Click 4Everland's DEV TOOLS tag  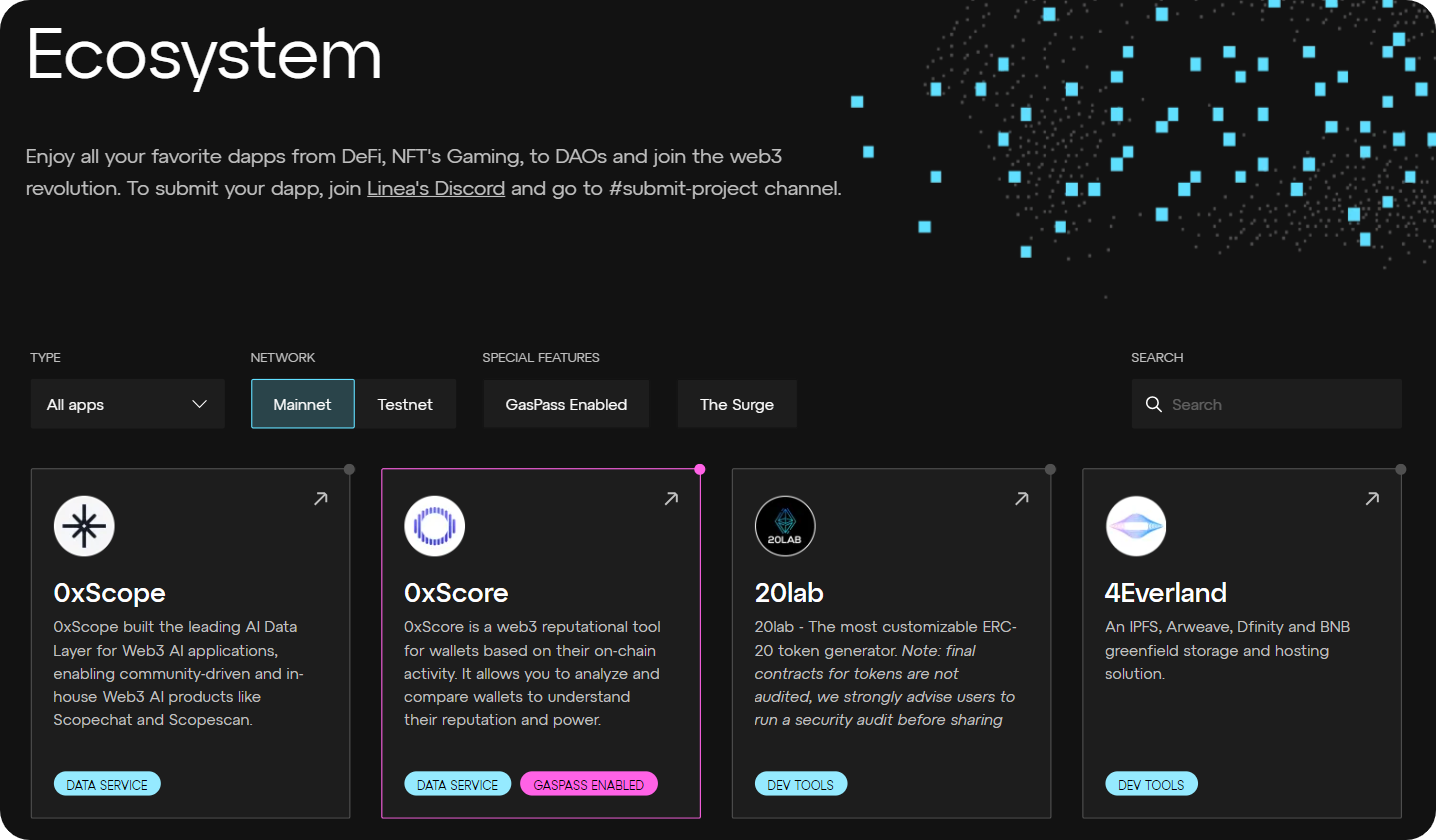coord(1152,784)
